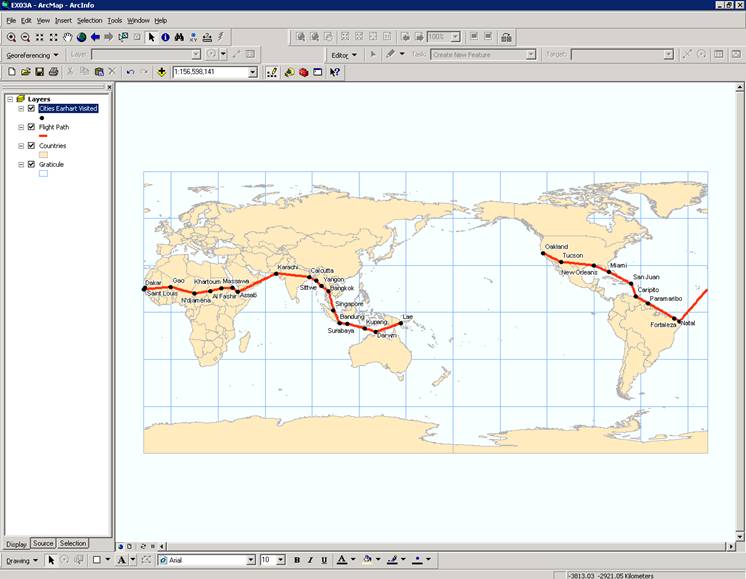Image resolution: width=746 pixels, height=579 pixels.
Task: Click the Countries layer color swatch
Action: 43,155
